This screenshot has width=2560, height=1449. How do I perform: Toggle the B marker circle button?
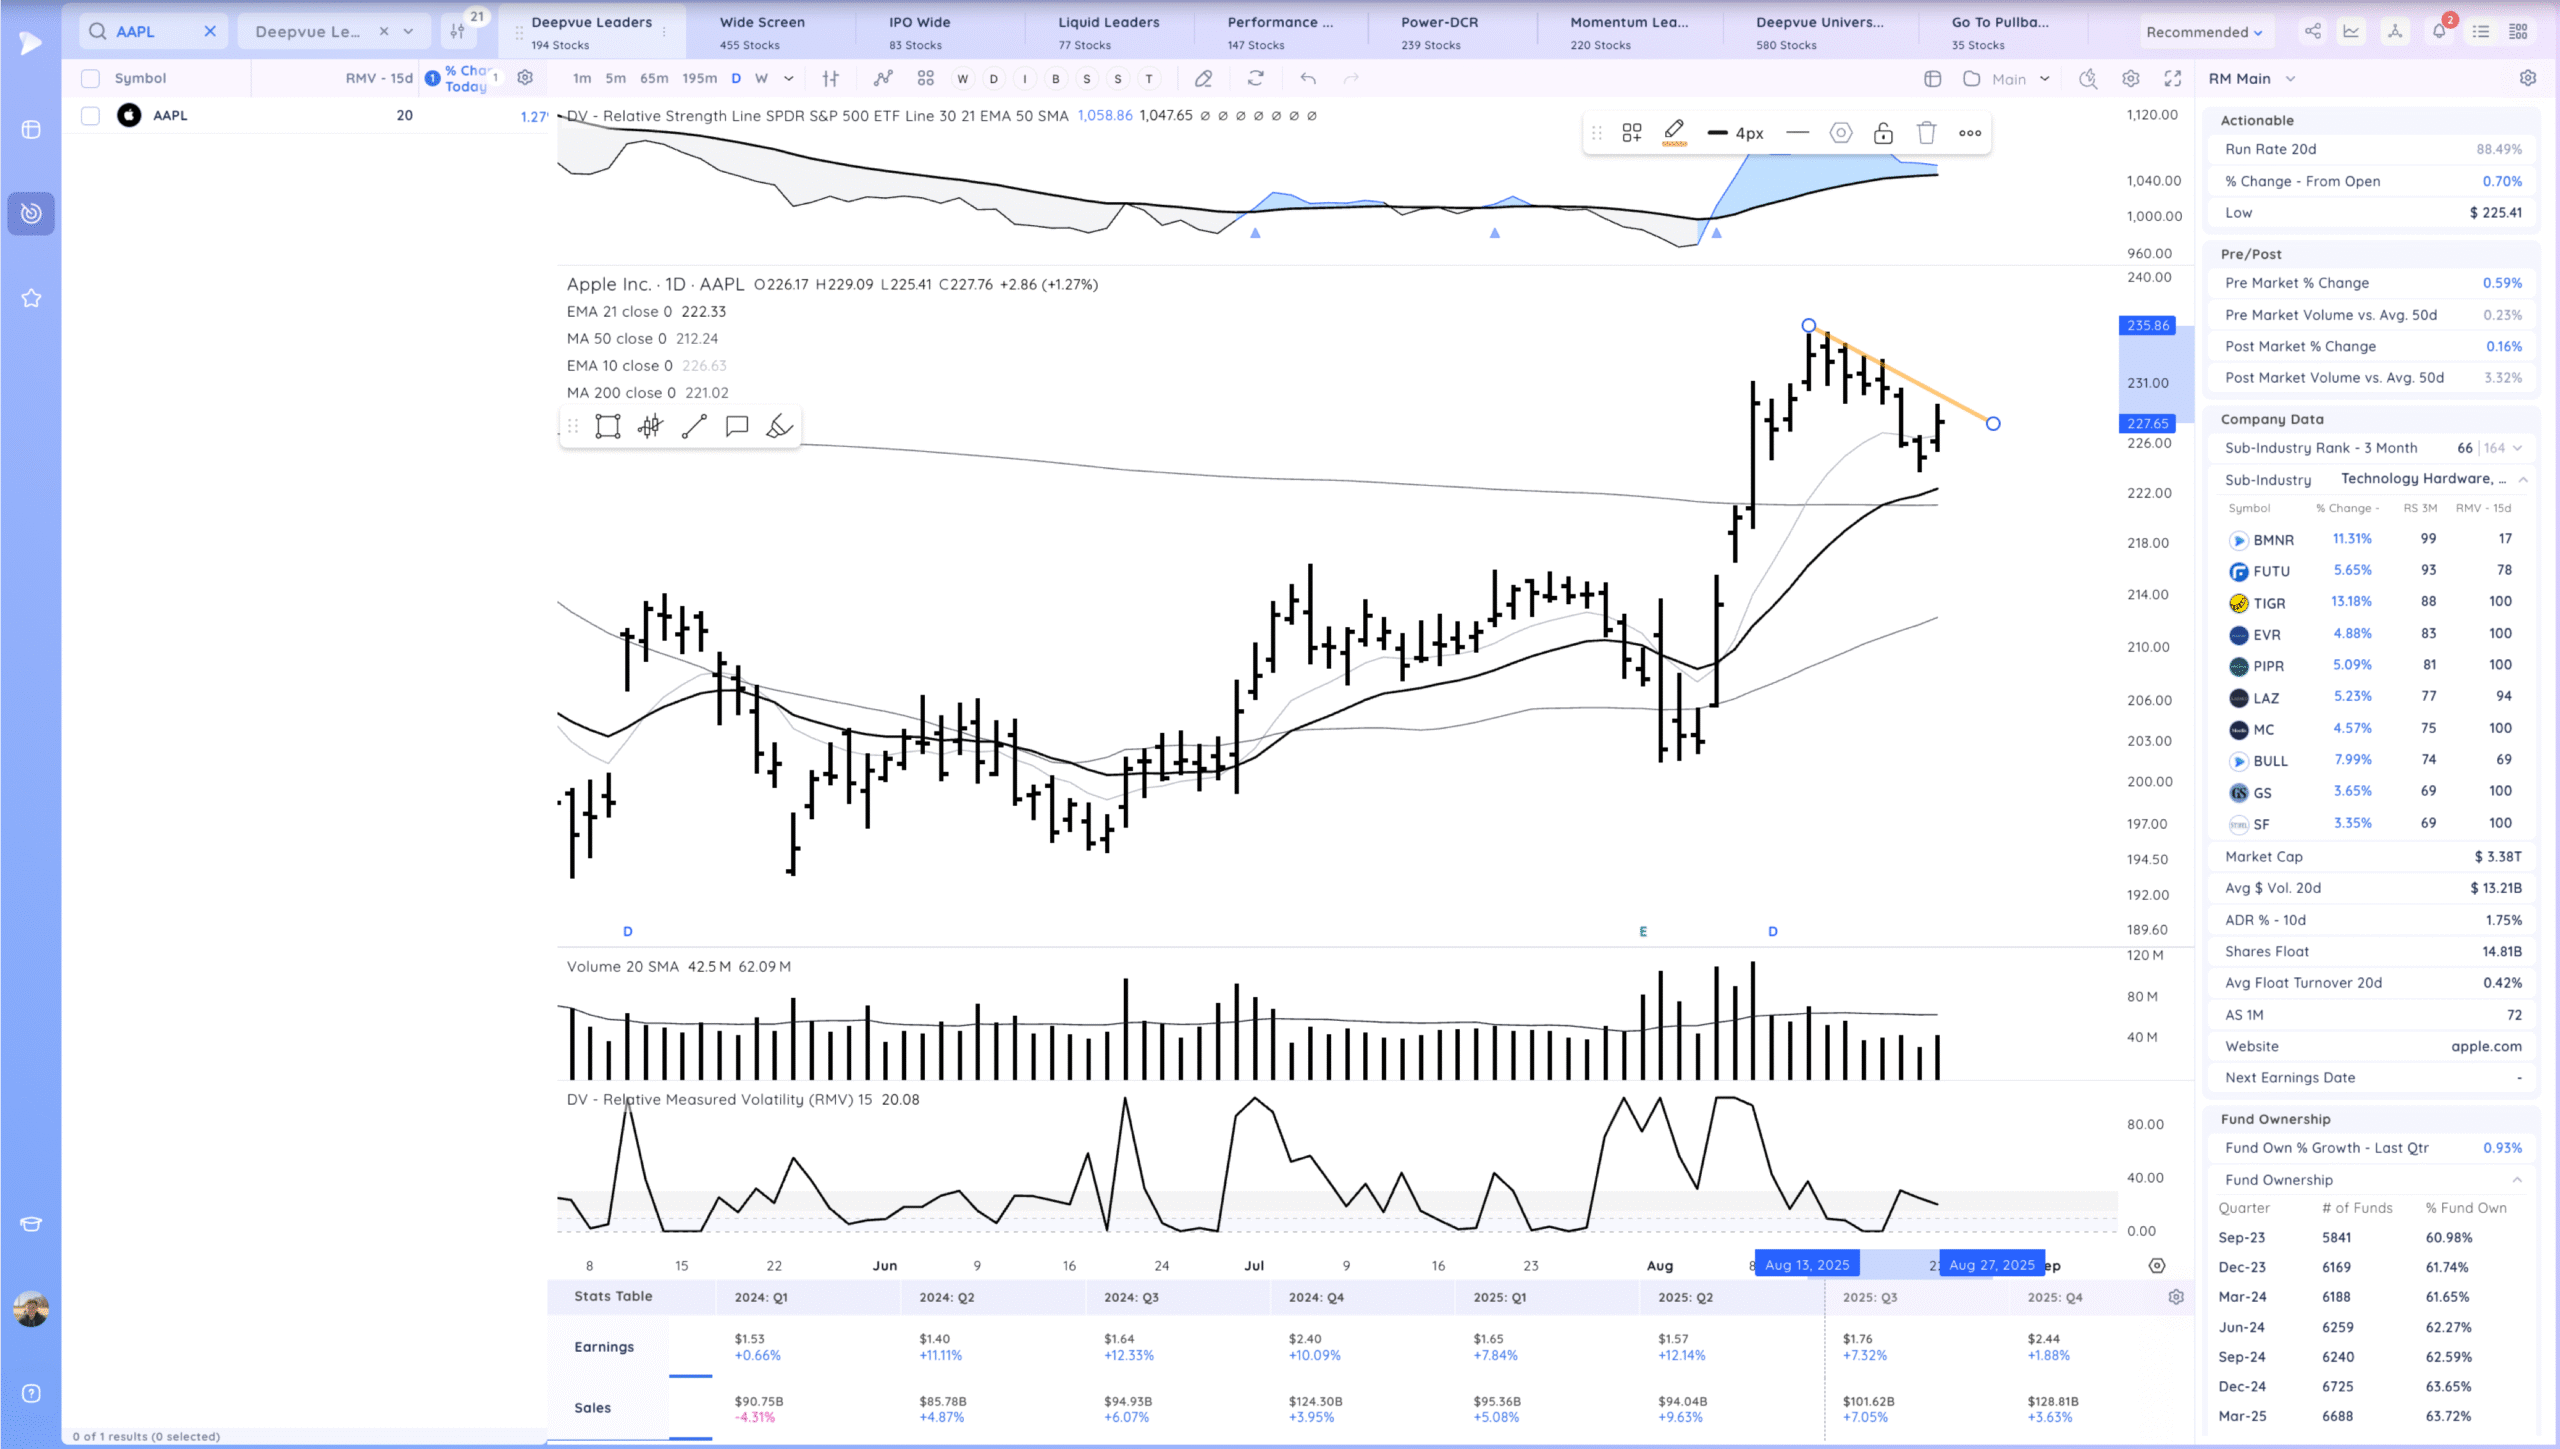[1055, 78]
